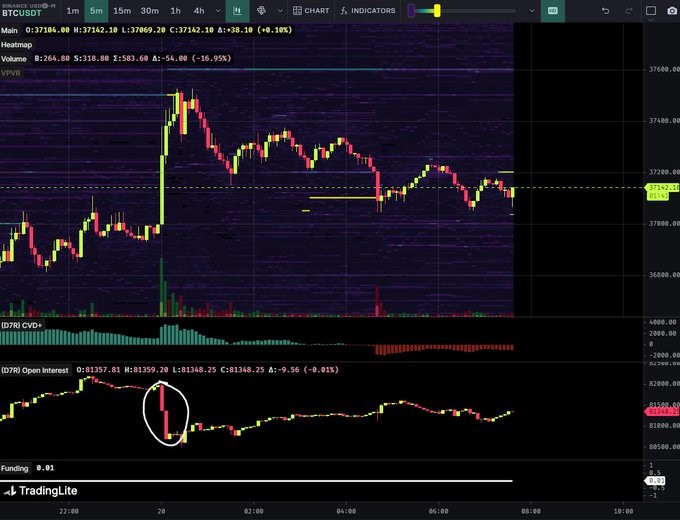Open the TradingLite logo link
This screenshot has width=680, height=520.
(x=41, y=491)
